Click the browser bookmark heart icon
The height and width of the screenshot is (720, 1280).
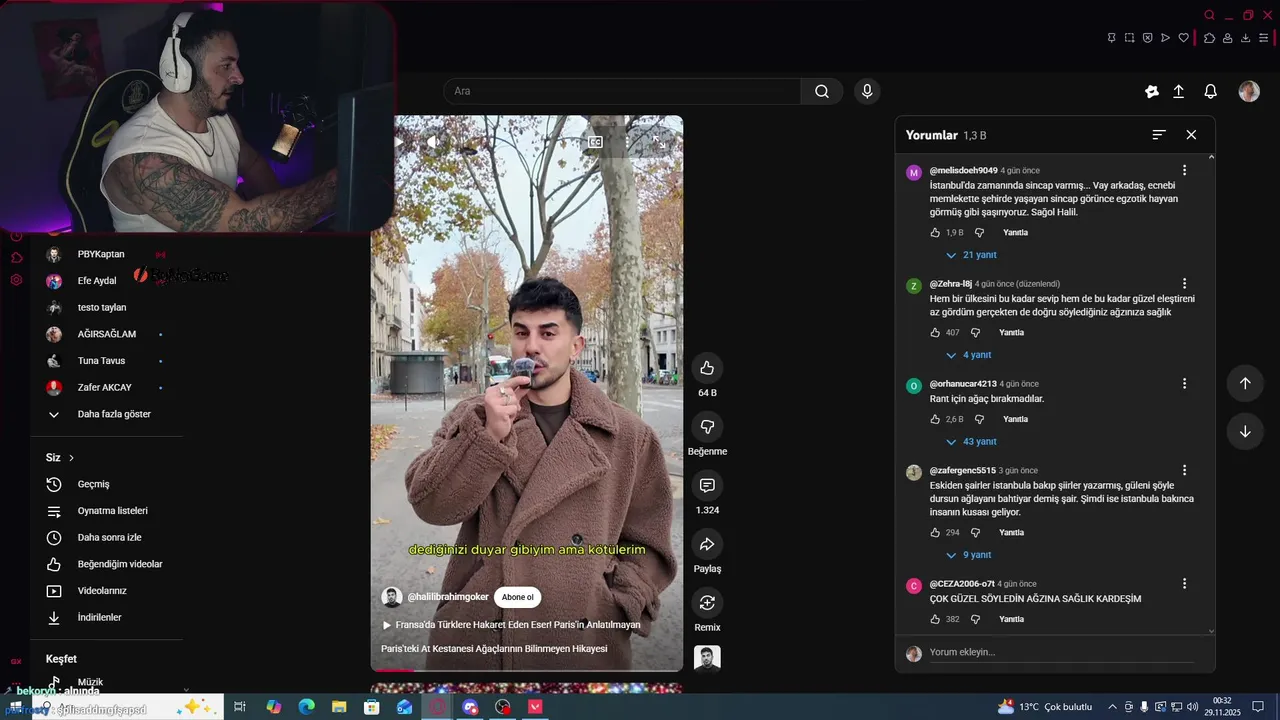(x=1184, y=38)
